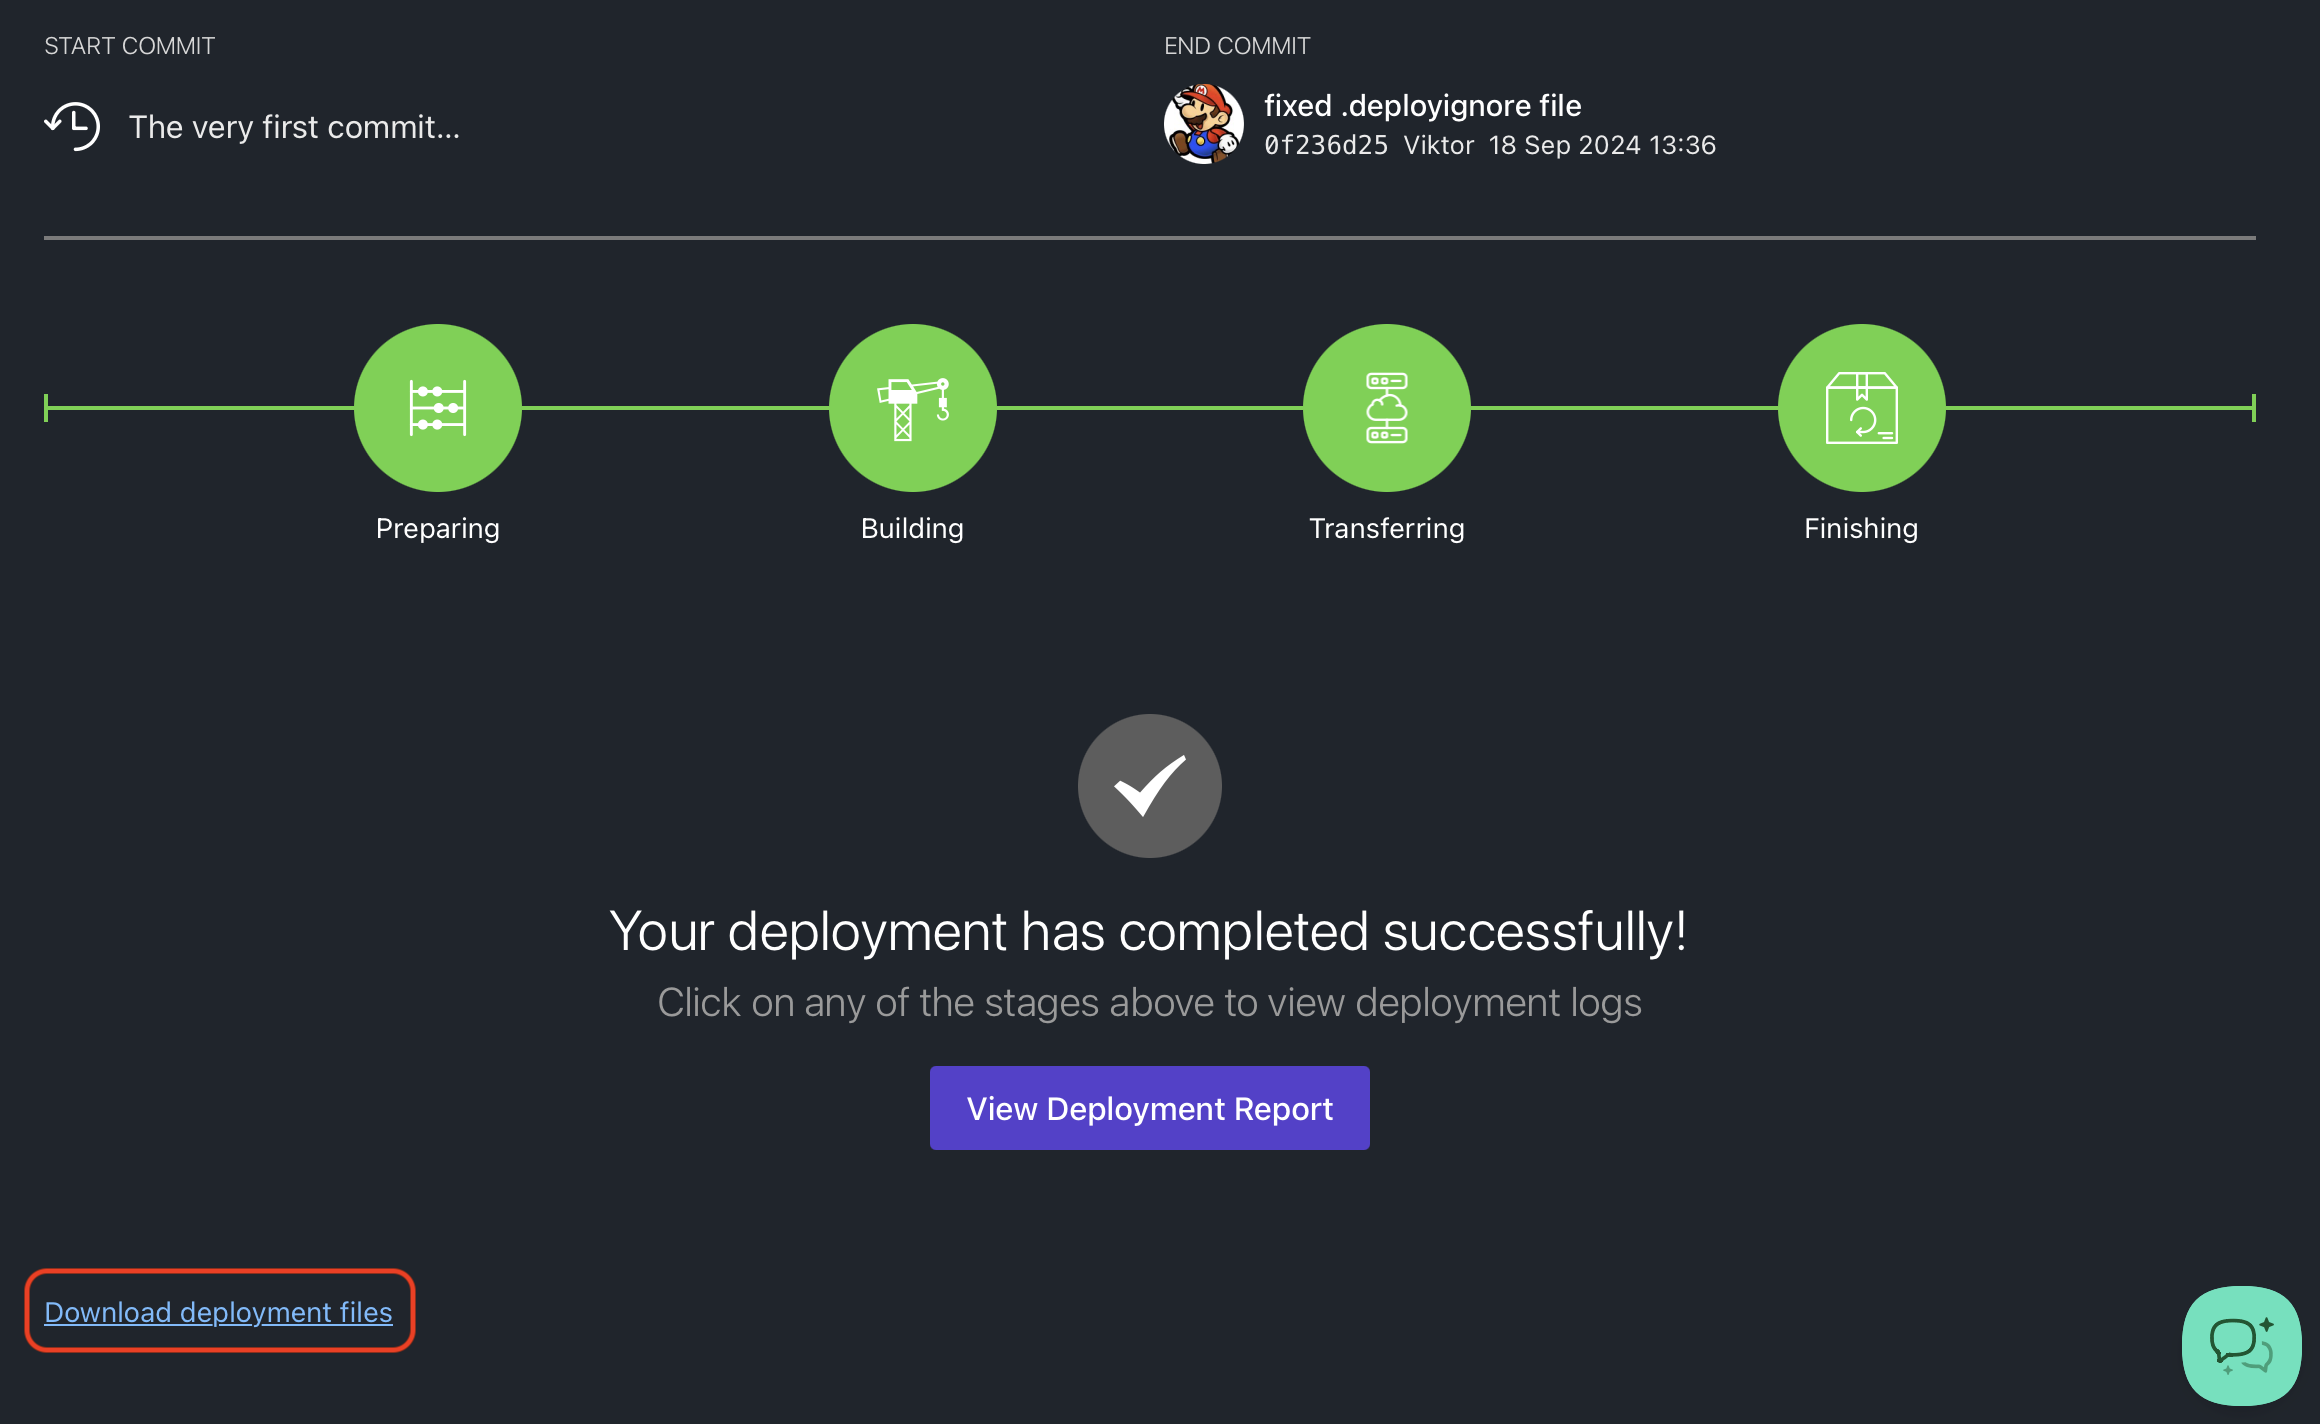Click the gray success checkmark circle
The width and height of the screenshot is (2320, 1424).
(x=1149, y=786)
